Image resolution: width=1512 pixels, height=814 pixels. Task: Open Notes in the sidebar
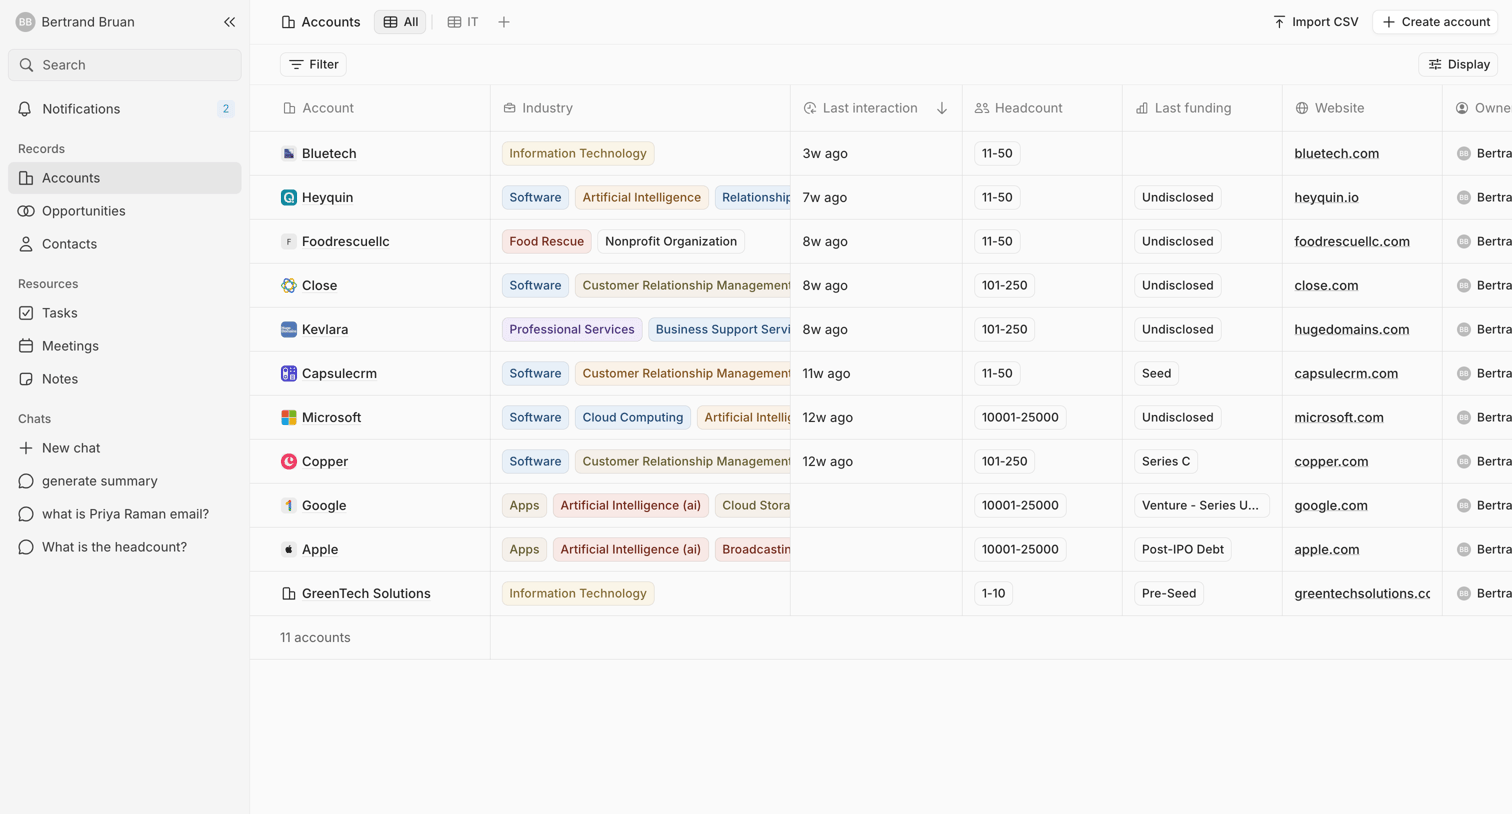pyautogui.click(x=125, y=379)
